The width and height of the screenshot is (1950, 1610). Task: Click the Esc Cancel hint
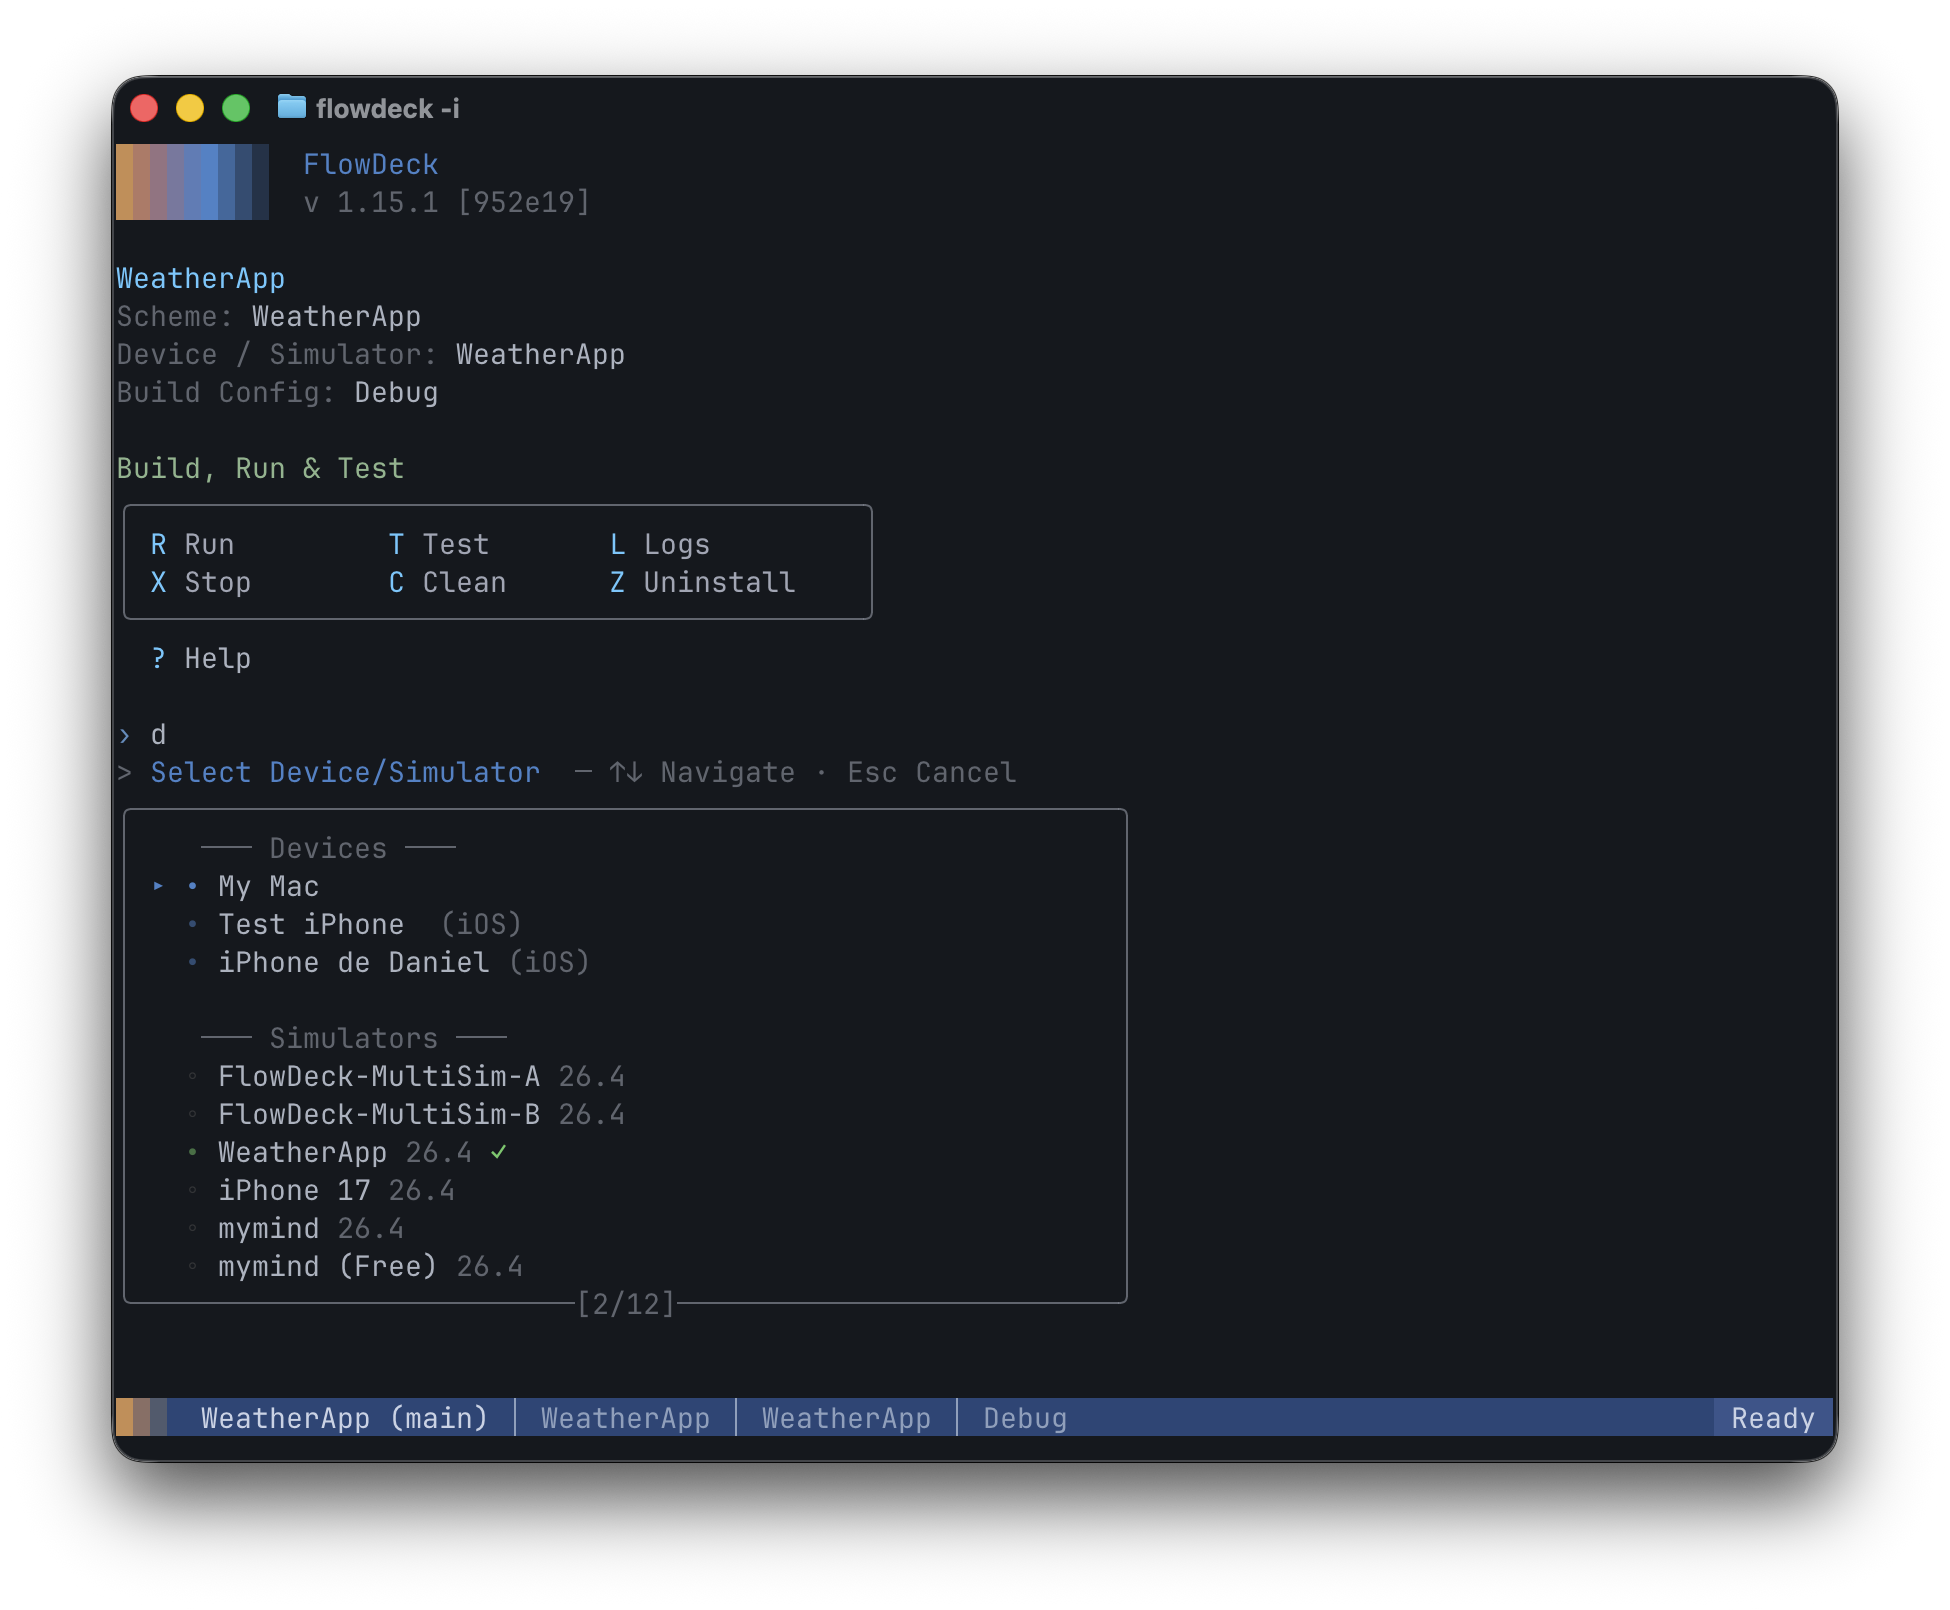931,772
